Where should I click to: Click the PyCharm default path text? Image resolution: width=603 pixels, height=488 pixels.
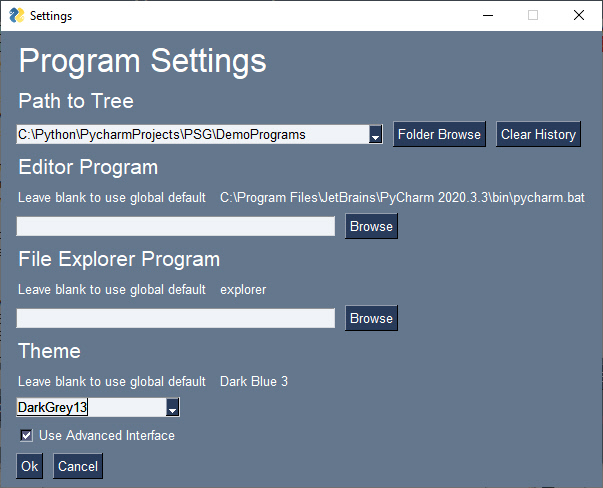tap(402, 198)
